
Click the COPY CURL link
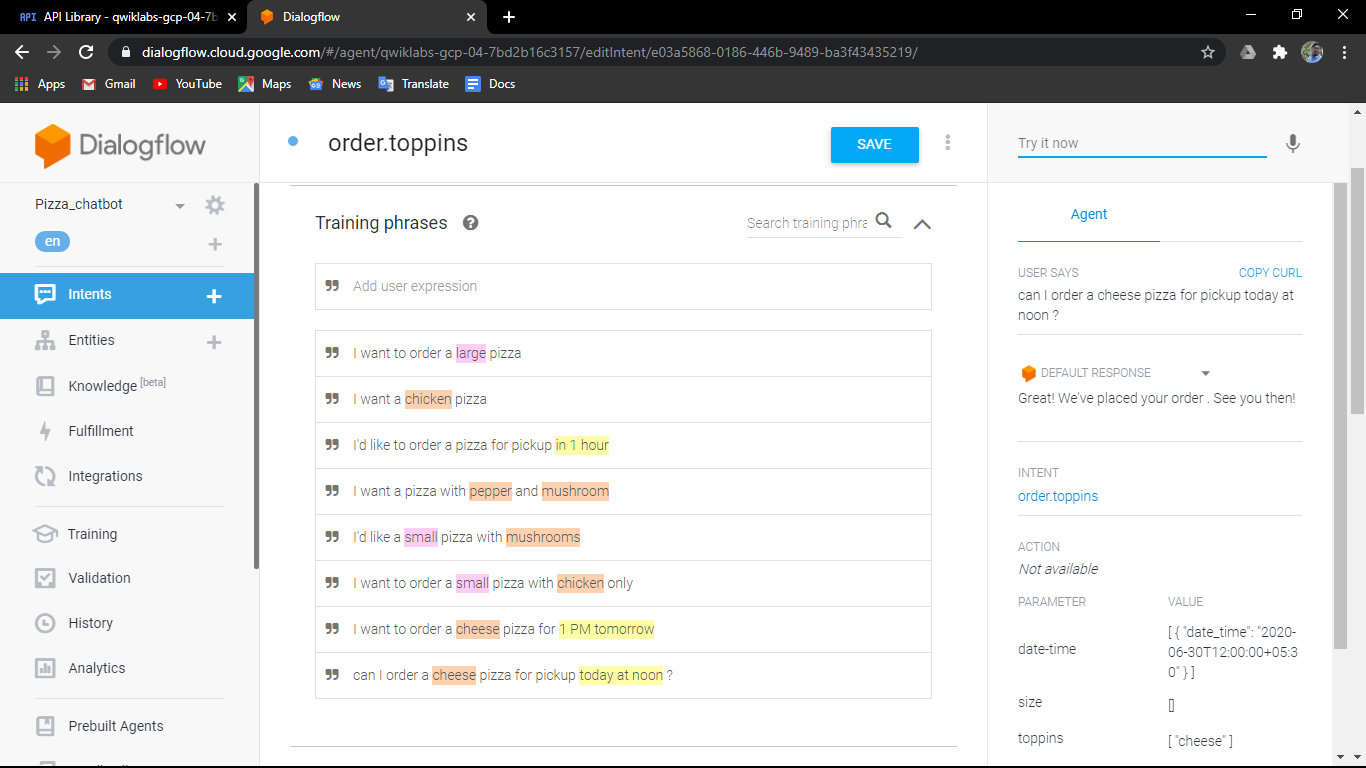coord(1270,272)
